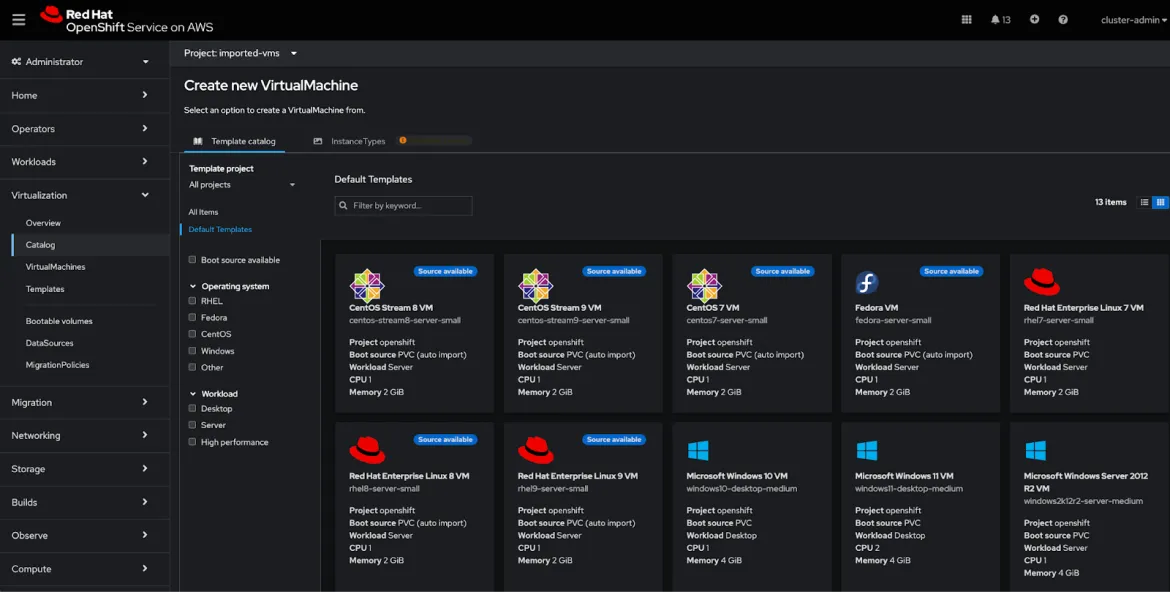Open Templates in the sidebar
1170x592 pixels.
(x=45, y=289)
